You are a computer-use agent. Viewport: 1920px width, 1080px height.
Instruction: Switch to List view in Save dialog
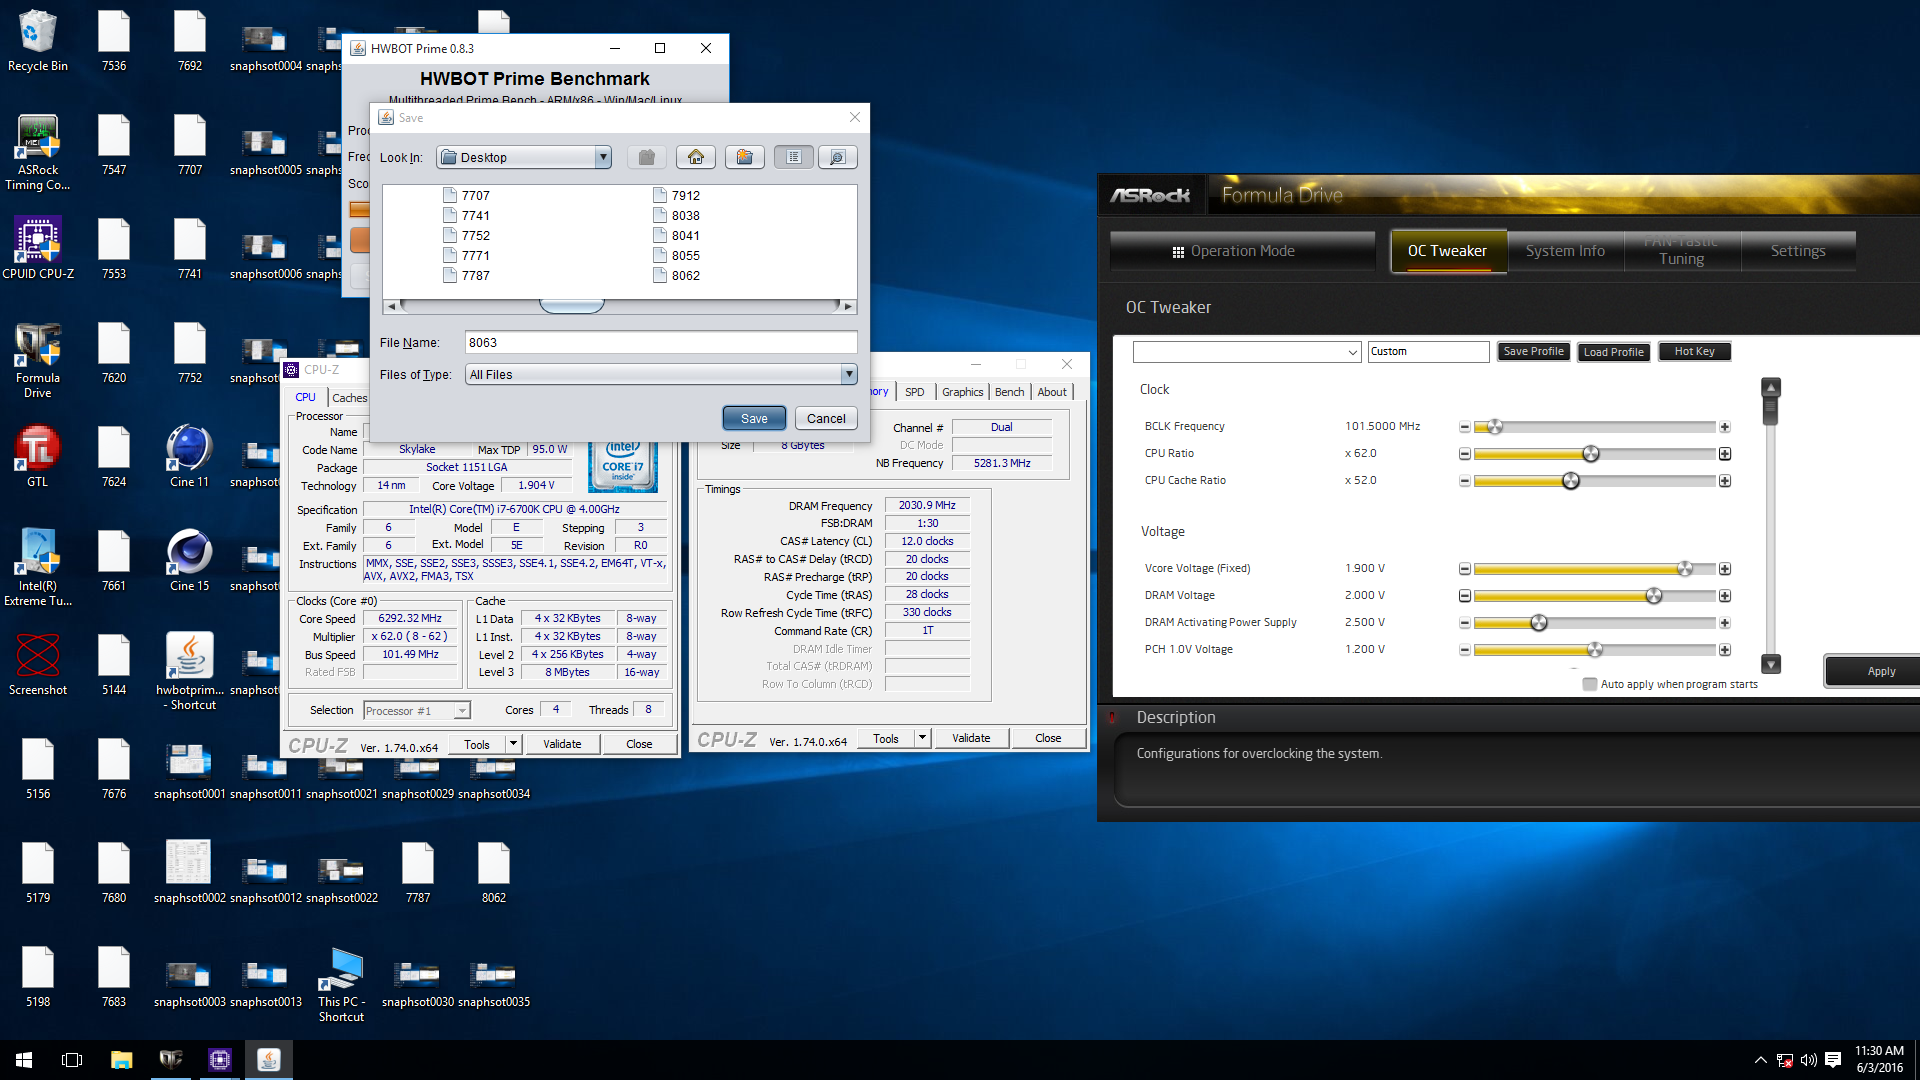794,157
